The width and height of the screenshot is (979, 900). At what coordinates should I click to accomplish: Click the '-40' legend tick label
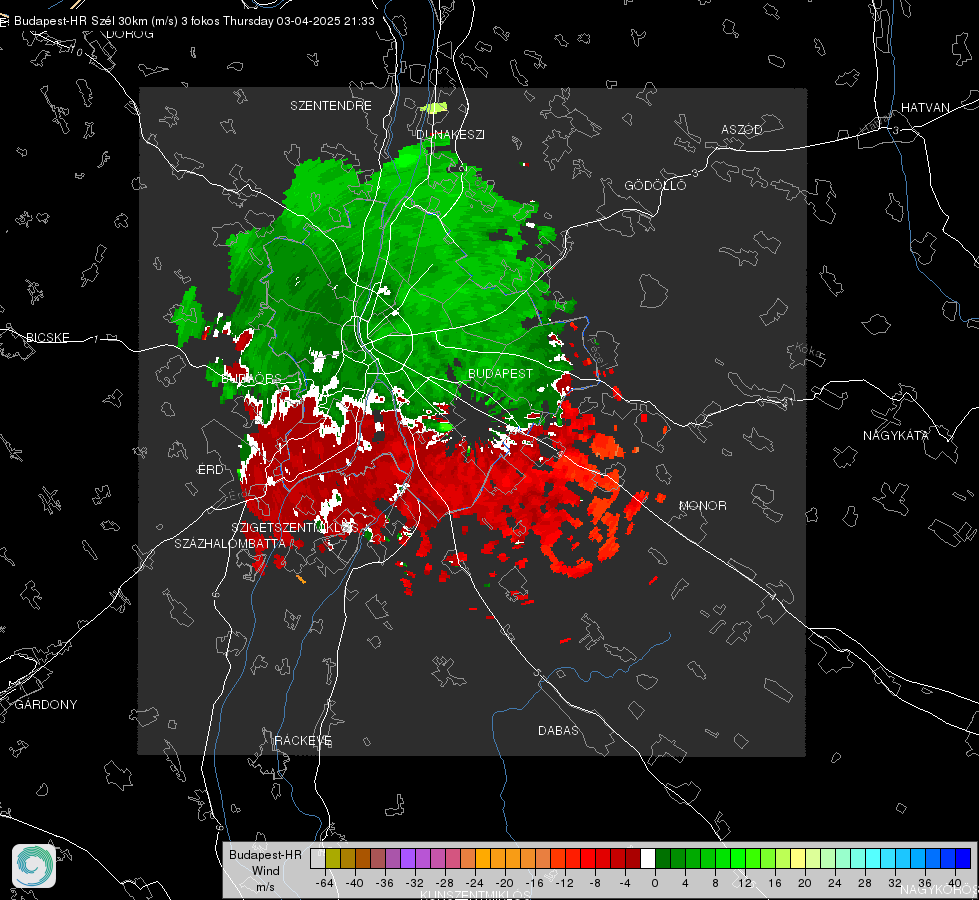tap(355, 883)
